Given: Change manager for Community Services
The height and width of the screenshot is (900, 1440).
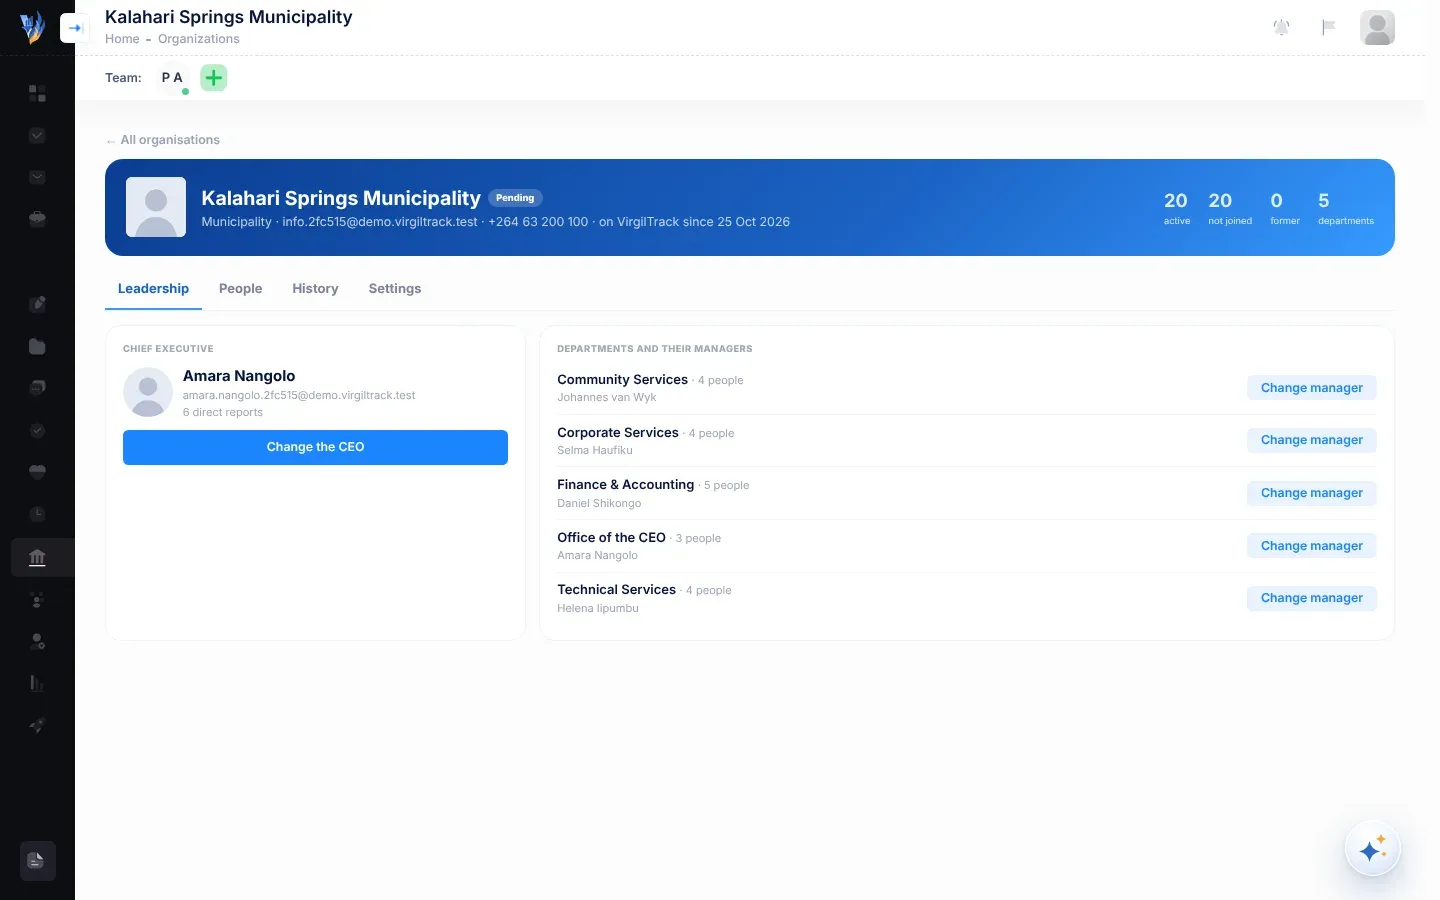Looking at the screenshot, I should pos(1311,388).
